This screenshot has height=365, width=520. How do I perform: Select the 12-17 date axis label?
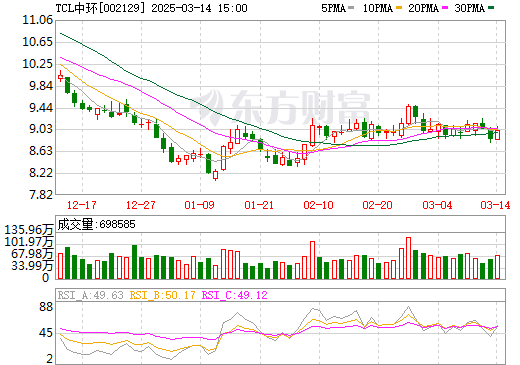pyautogui.click(x=82, y=205)
